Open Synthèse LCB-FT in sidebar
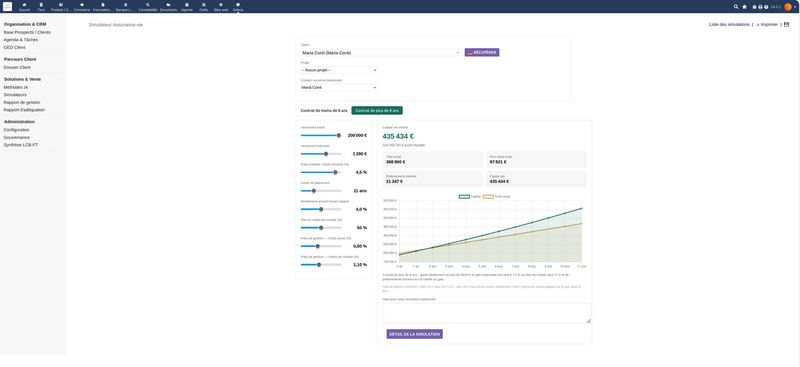The image size is (800, 367). [21, 145]
